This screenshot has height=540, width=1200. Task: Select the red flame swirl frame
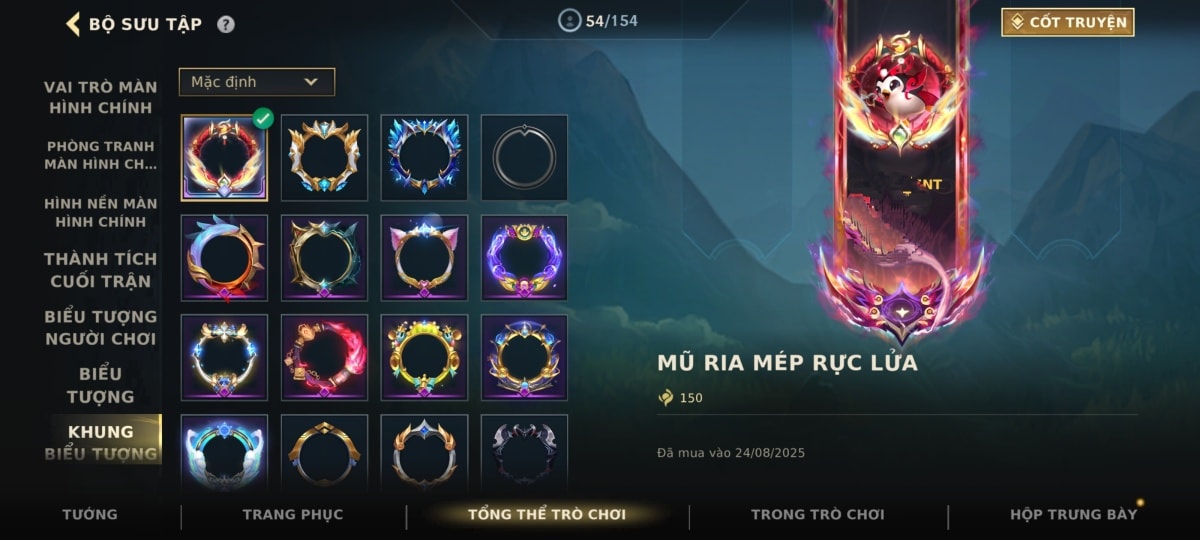click(324, 357)
